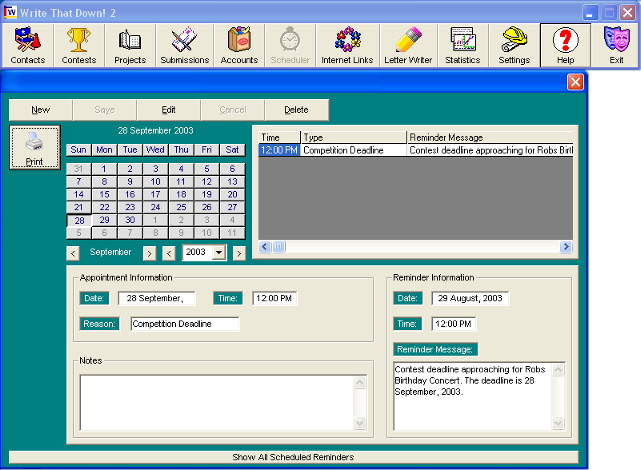
Task: Click reminder Date field 29 August, 2003
Action: (470, 298)
